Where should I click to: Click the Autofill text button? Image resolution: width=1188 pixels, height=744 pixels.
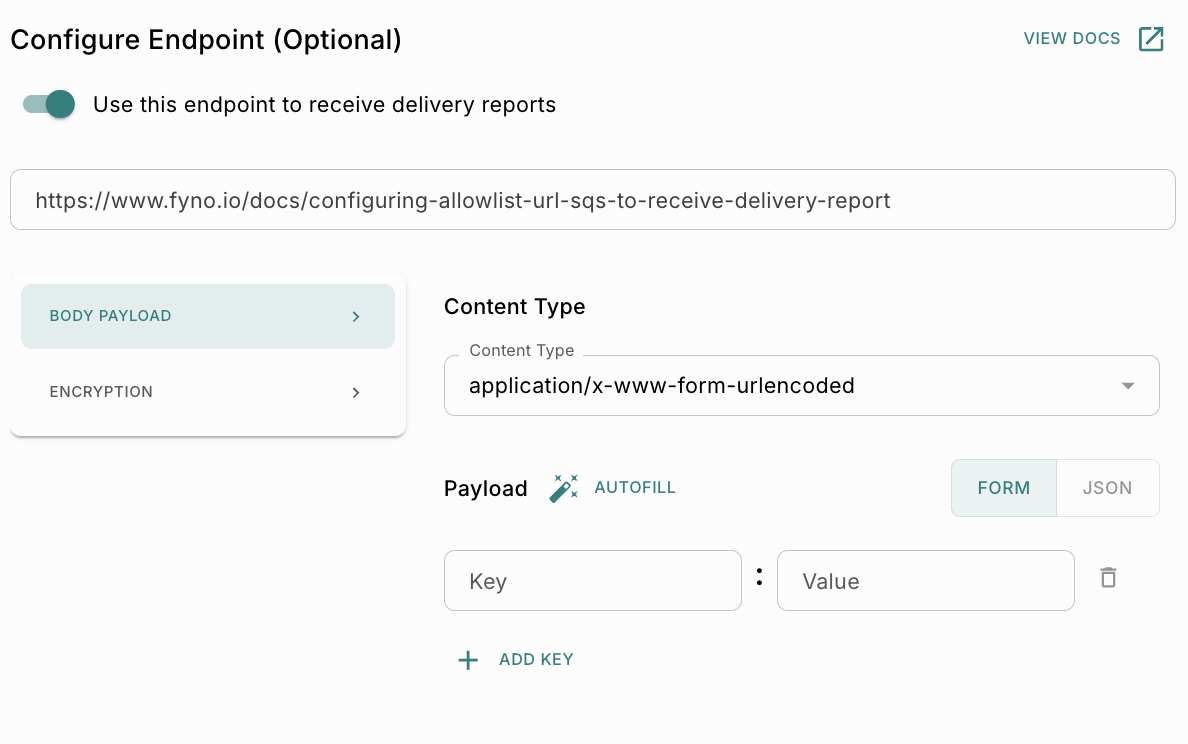(635, 488)
